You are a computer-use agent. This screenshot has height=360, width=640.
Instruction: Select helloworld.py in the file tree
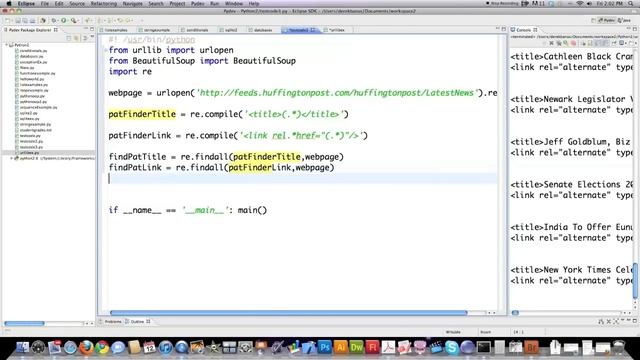click(x=31, y=79)
